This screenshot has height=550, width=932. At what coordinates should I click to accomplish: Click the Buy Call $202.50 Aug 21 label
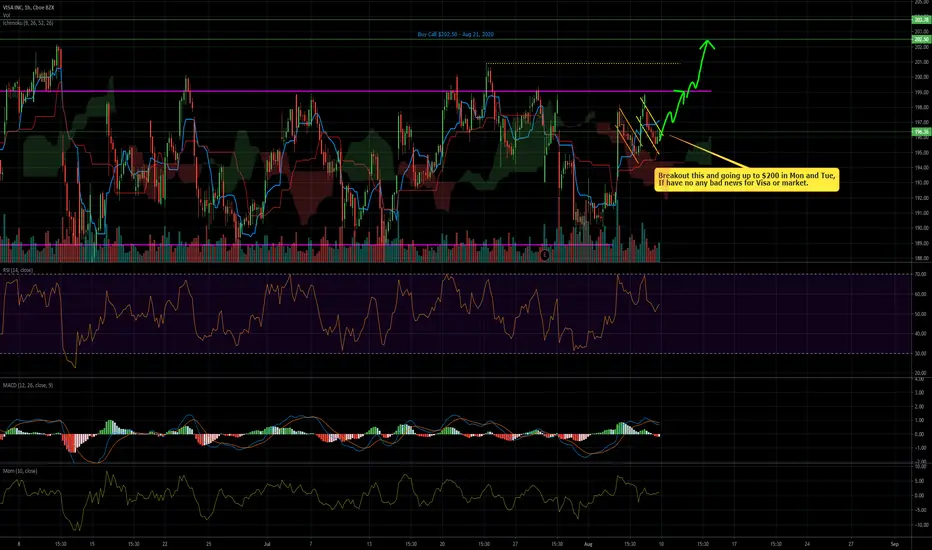pos(455,34)
